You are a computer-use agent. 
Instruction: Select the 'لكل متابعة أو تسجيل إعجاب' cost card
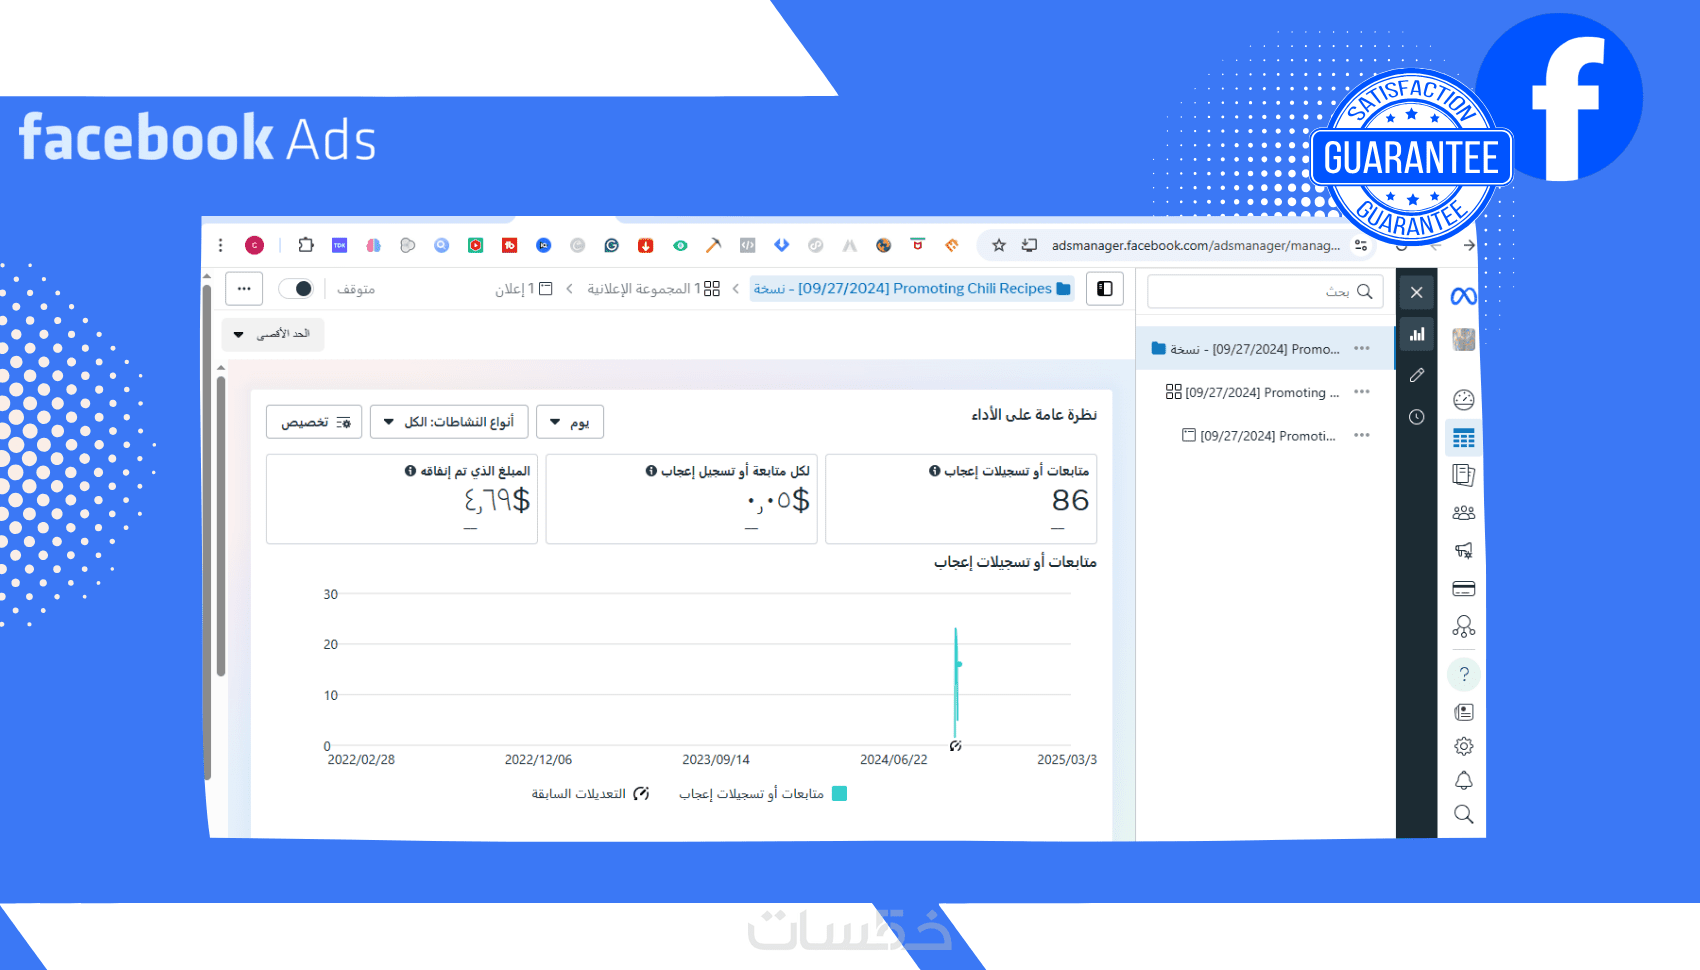click(x=681, y=499)
